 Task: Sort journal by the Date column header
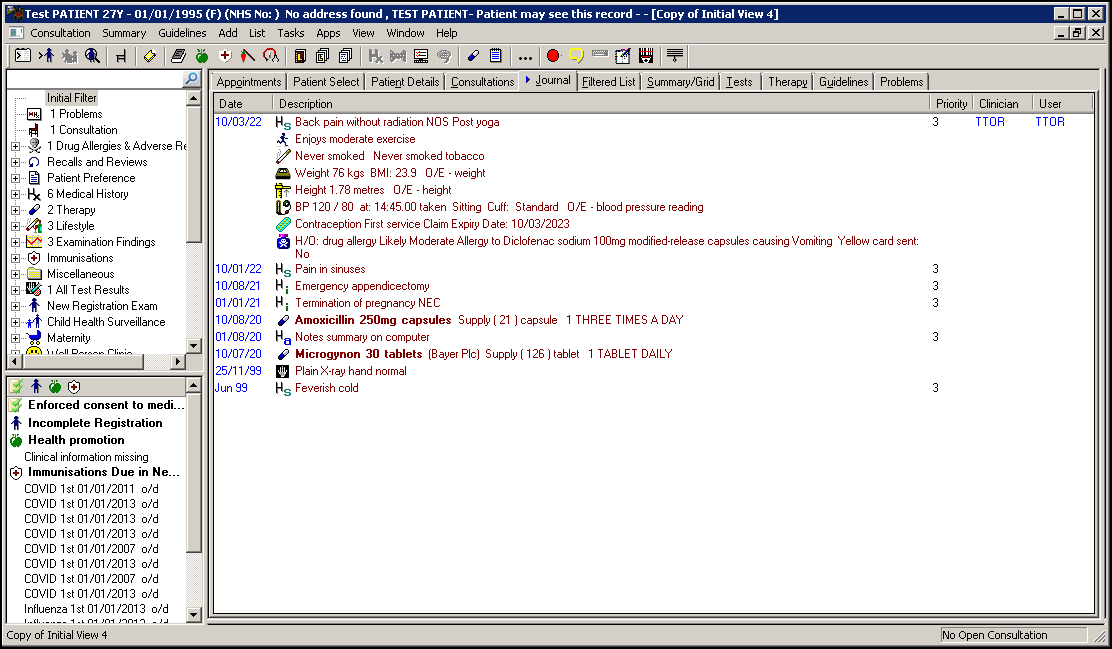[x=231, y=104]
